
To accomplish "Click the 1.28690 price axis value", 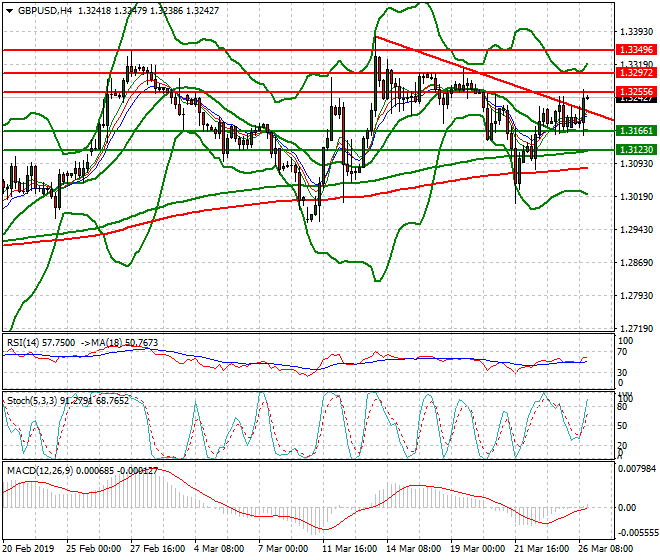I will [636, 262].
